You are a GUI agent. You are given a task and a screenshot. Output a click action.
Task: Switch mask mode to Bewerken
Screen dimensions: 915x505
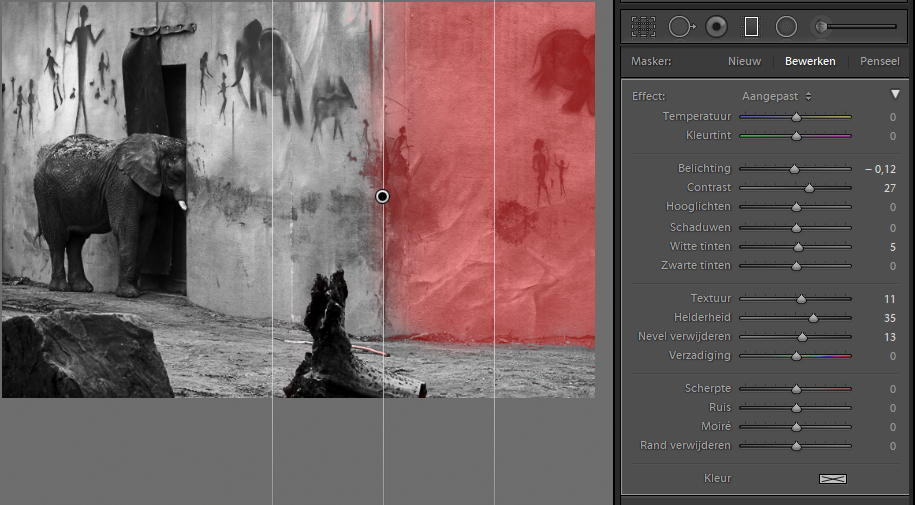tap(810, 61)
